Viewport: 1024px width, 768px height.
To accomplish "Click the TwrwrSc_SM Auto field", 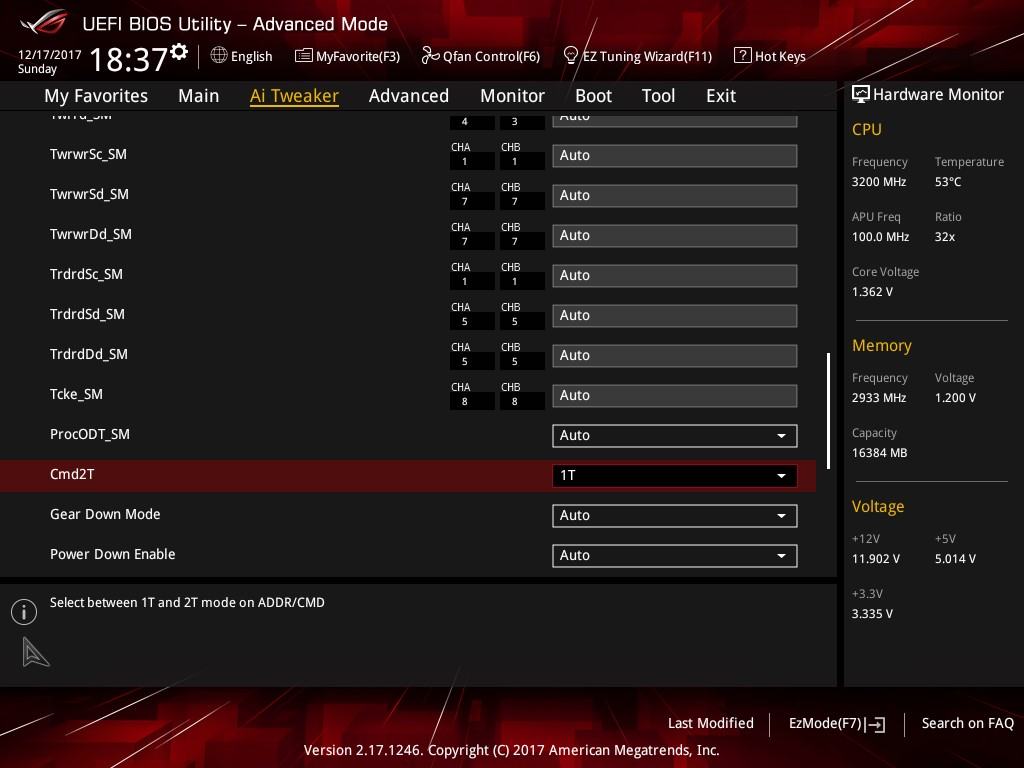I will coord(675,155).
